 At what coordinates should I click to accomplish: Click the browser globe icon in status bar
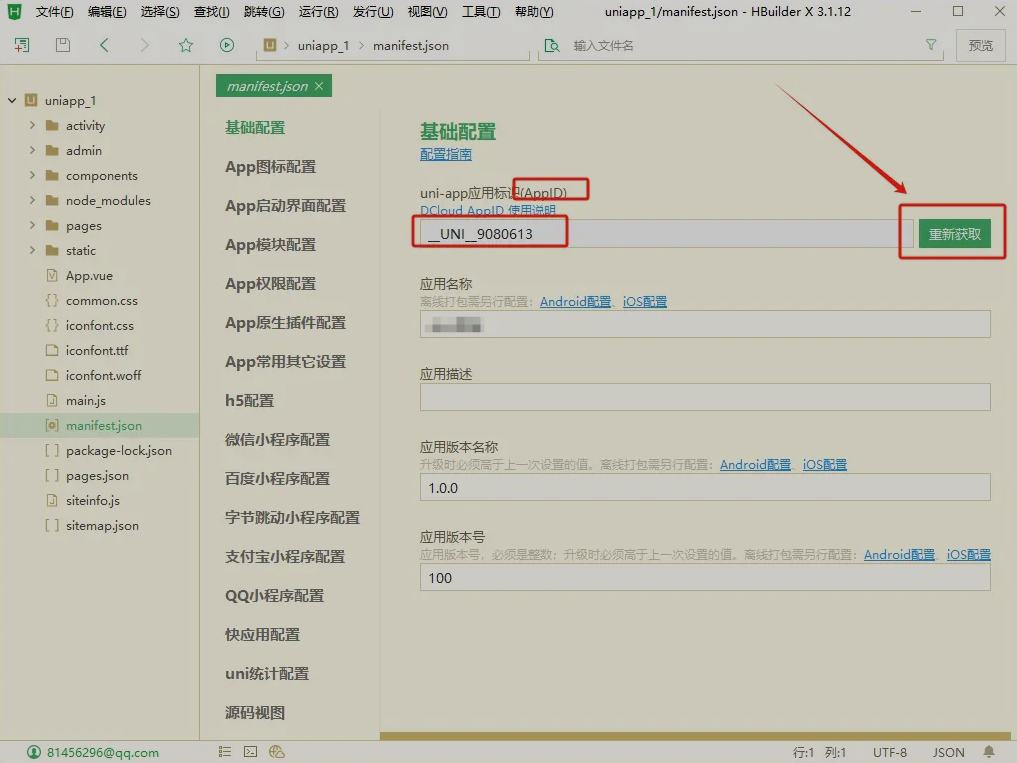(277, 752)
